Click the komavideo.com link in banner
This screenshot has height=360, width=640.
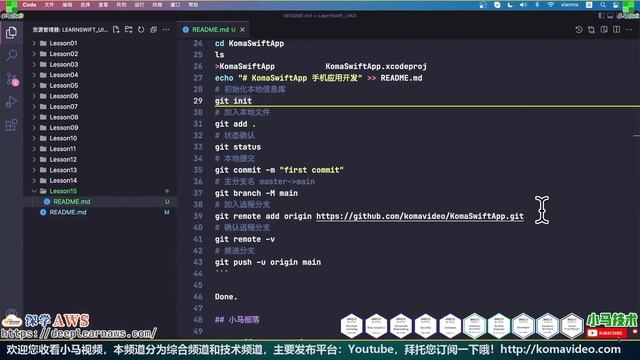[x=560, y=349]
